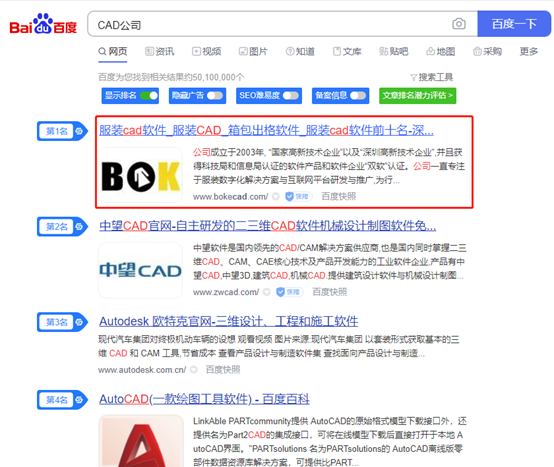The width and height of the screenshot is (554, 467).
Task: Click the icon beside 第1名 badge
Action: coord(79,131)
